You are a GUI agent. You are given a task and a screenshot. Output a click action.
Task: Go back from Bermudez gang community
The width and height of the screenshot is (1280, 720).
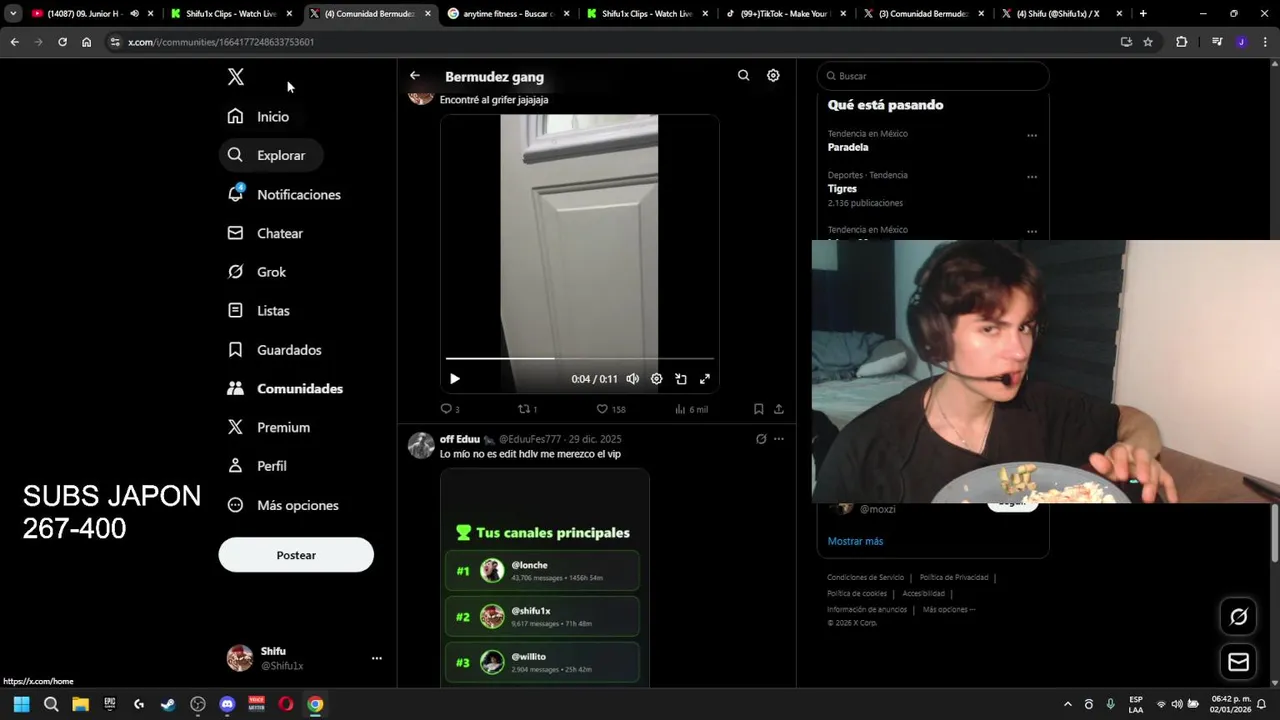point(415,76)
